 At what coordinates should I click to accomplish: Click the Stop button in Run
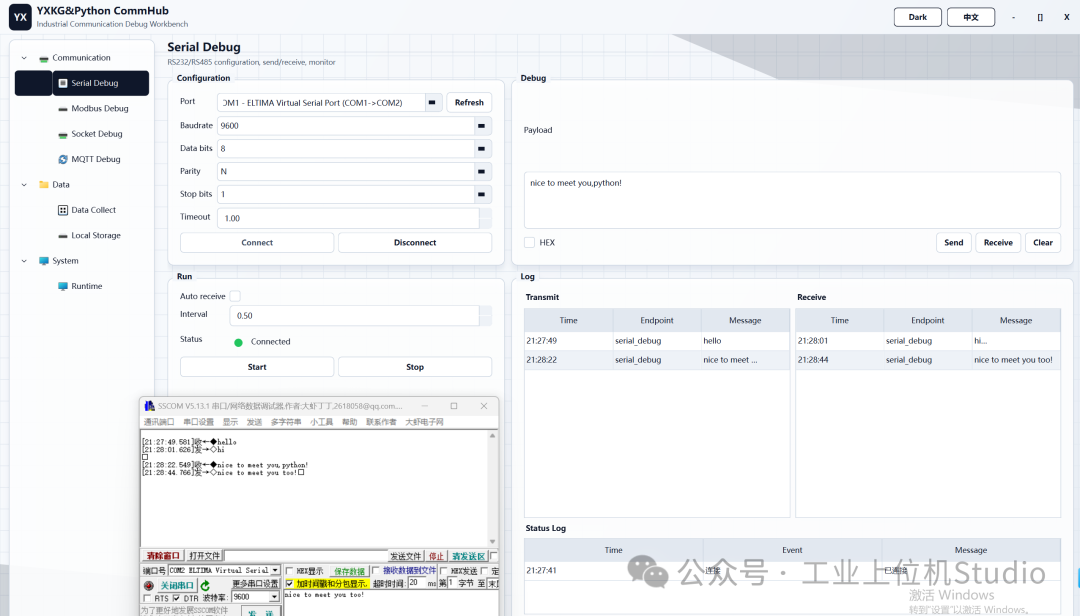click(x=415, y=367)
